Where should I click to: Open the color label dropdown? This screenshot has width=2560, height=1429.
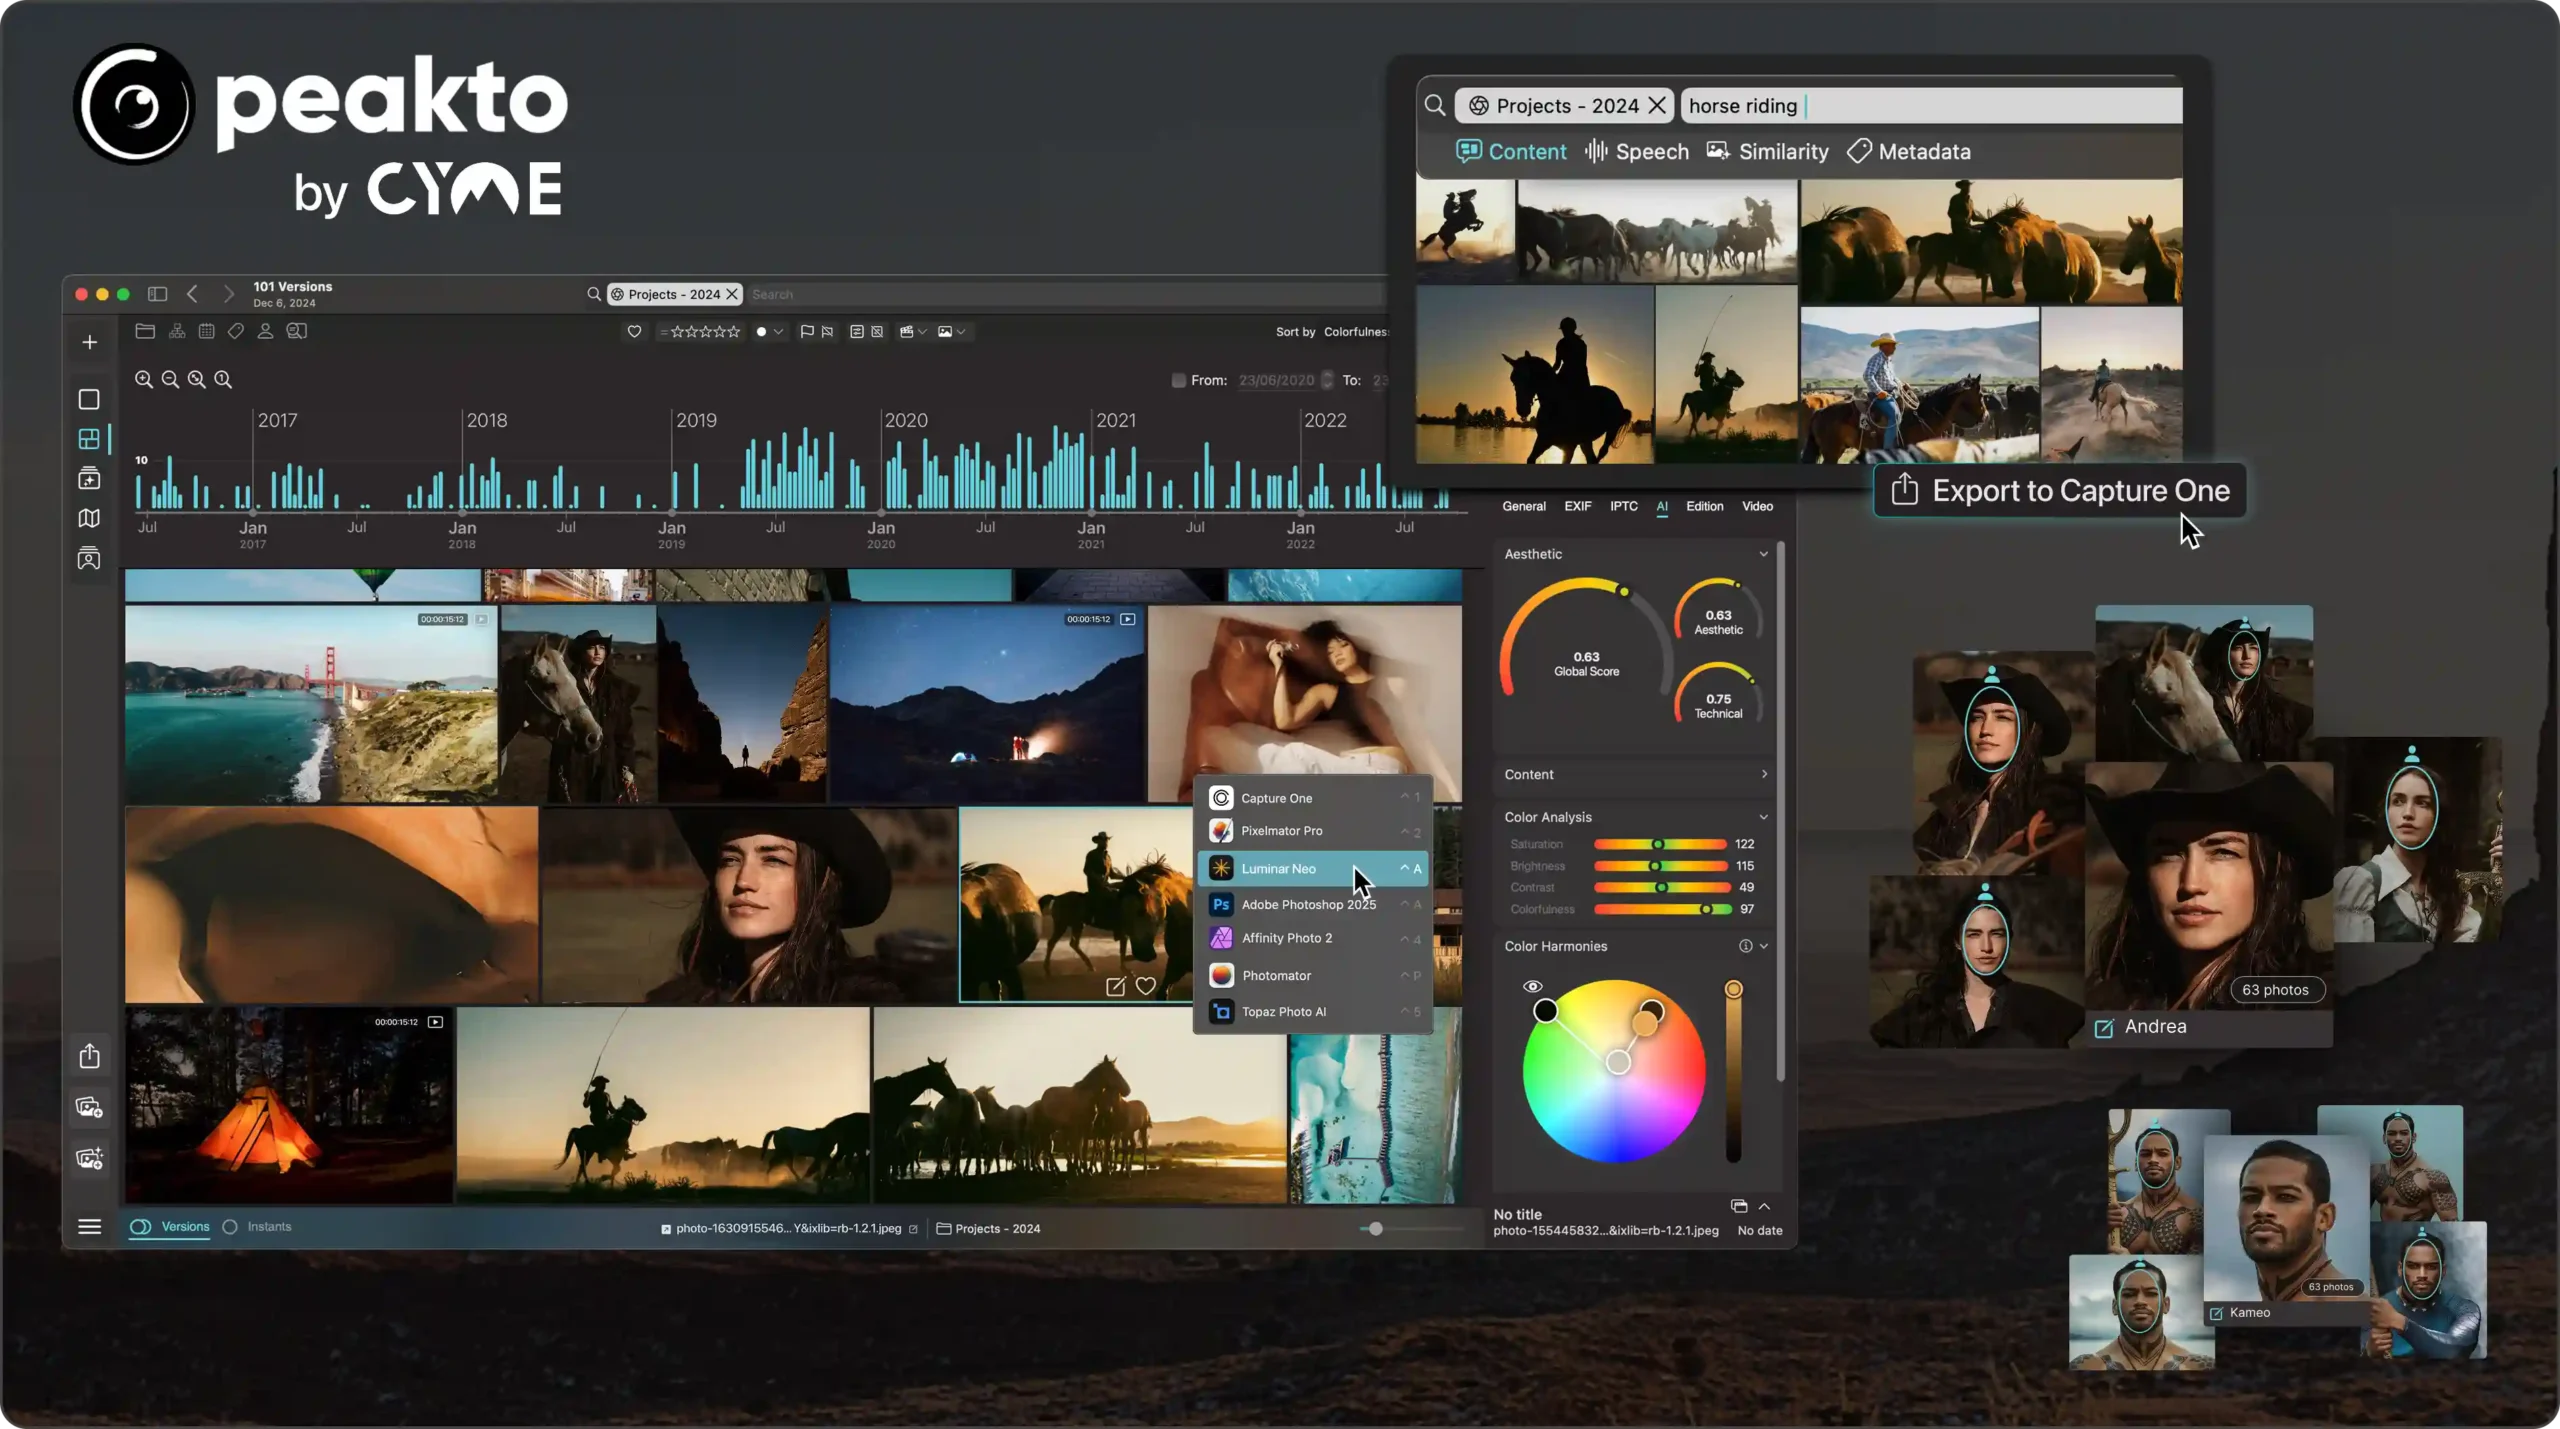tap(769, 332)
